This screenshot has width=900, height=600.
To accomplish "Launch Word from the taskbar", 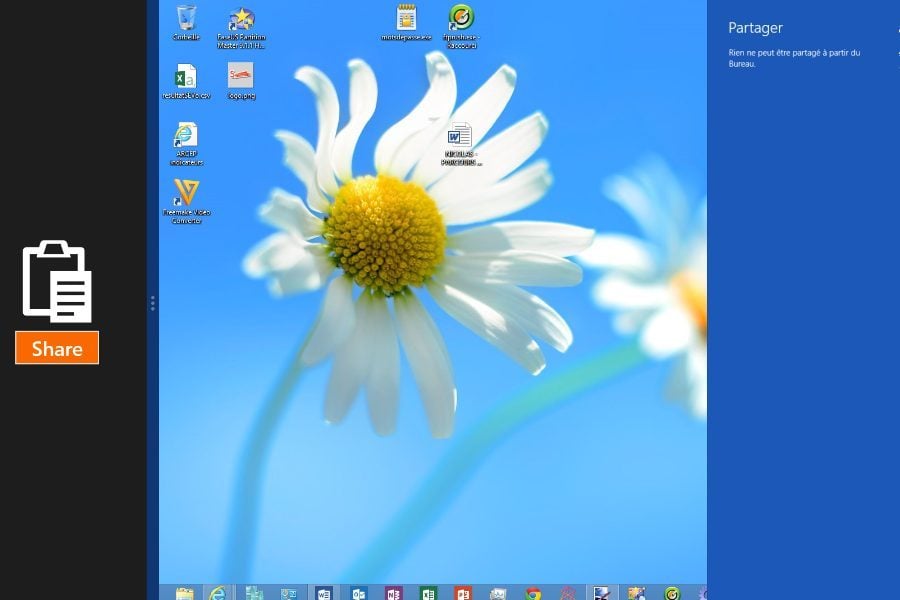I will click(324, 593).
